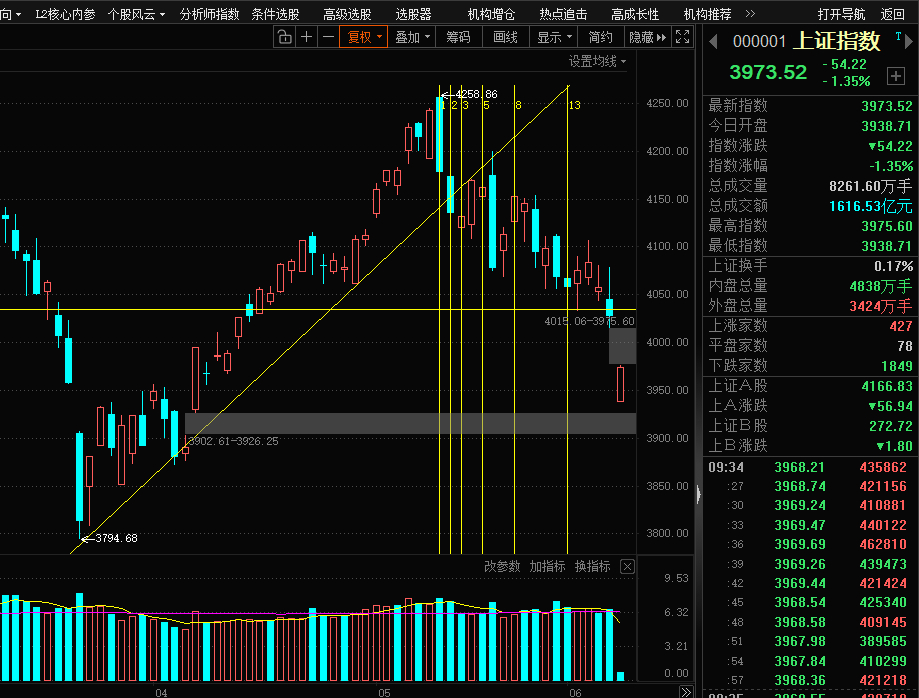Click the 上证指数 index name title
The width and height of the screenshot is (919, 698).
[x=837, y=41]
